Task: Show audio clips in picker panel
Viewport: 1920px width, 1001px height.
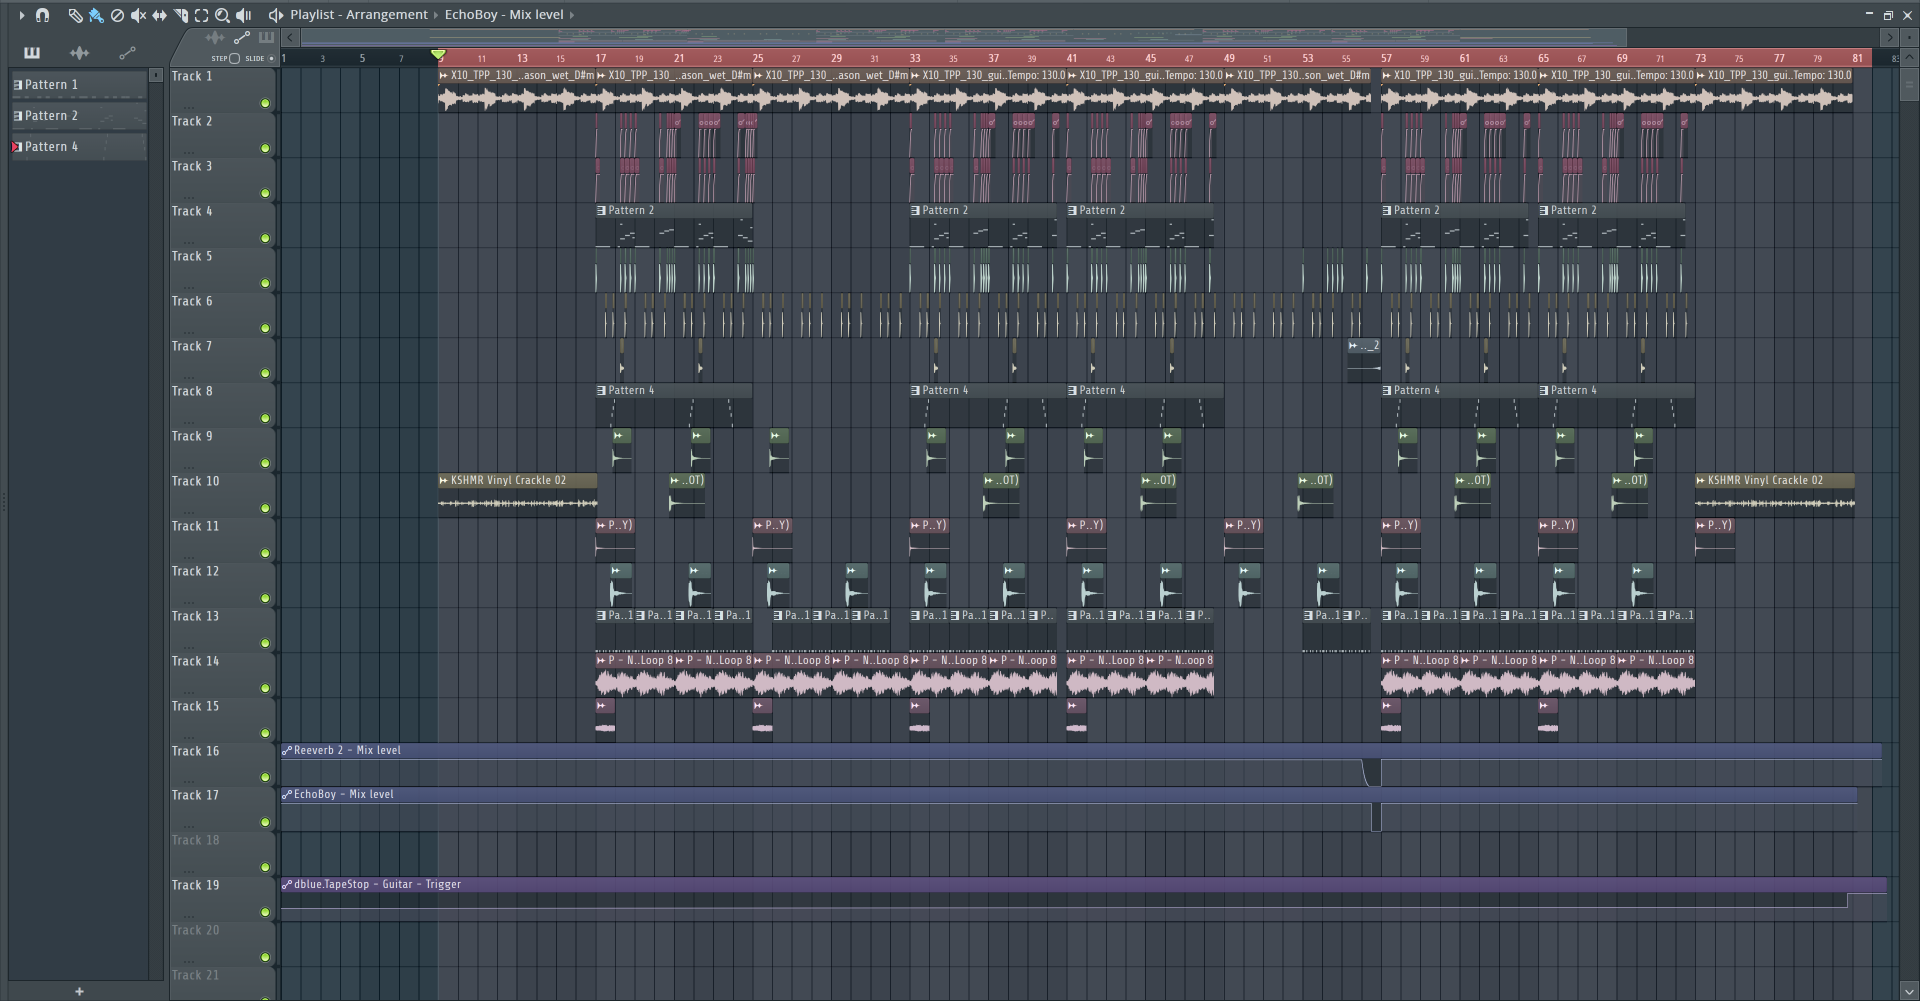Action: coord(79,53)
